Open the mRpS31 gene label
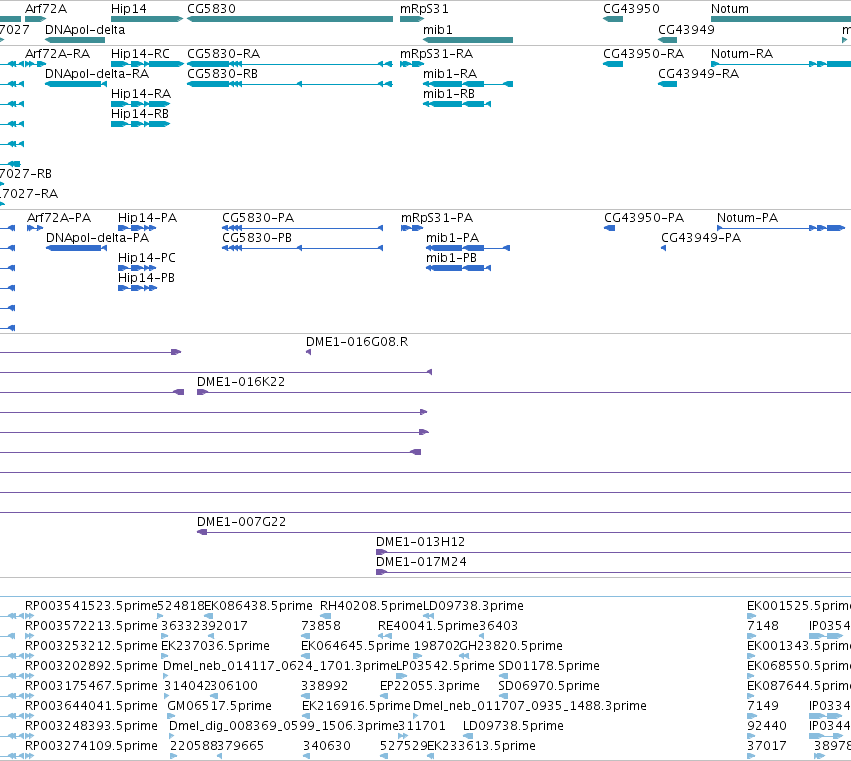 pyautogui.click(x=424, y=9)
